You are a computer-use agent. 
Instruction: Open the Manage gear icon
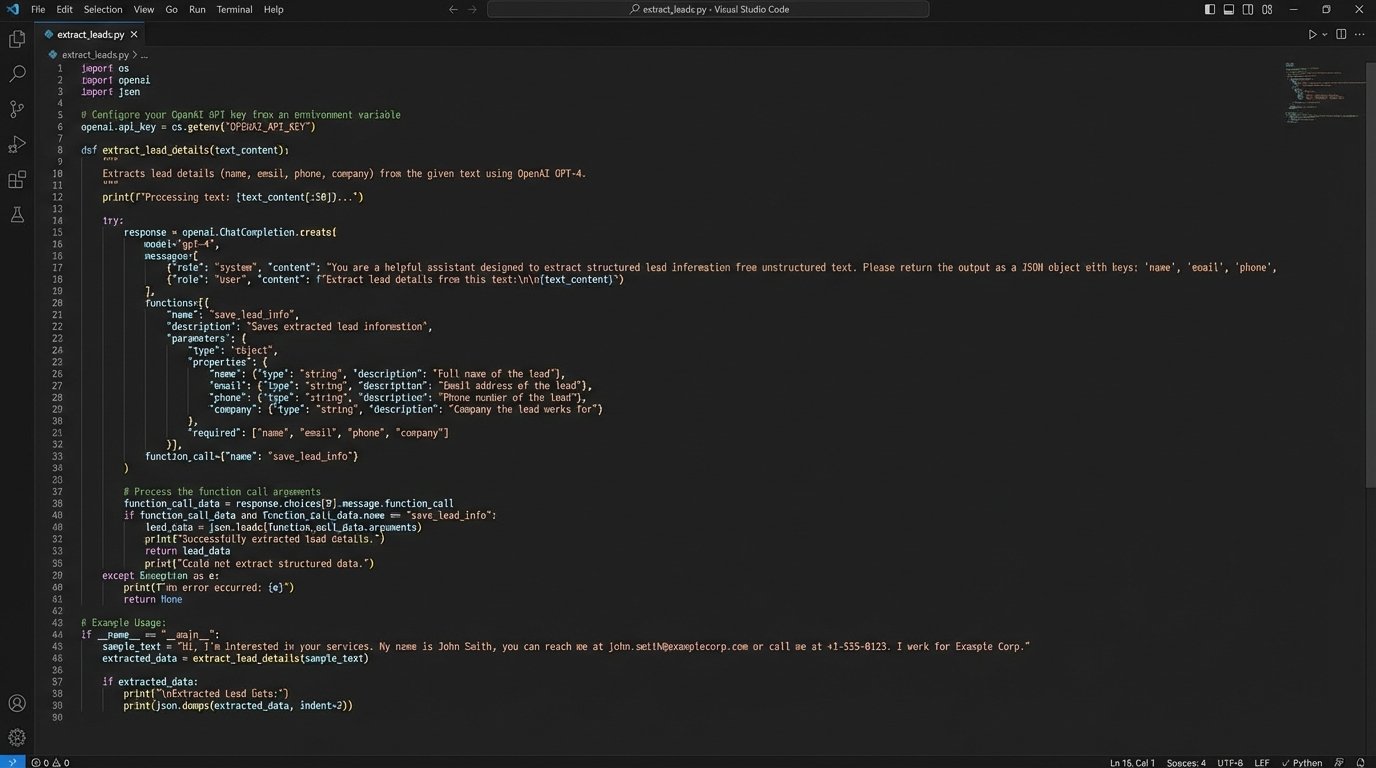(x=17, y=737)
